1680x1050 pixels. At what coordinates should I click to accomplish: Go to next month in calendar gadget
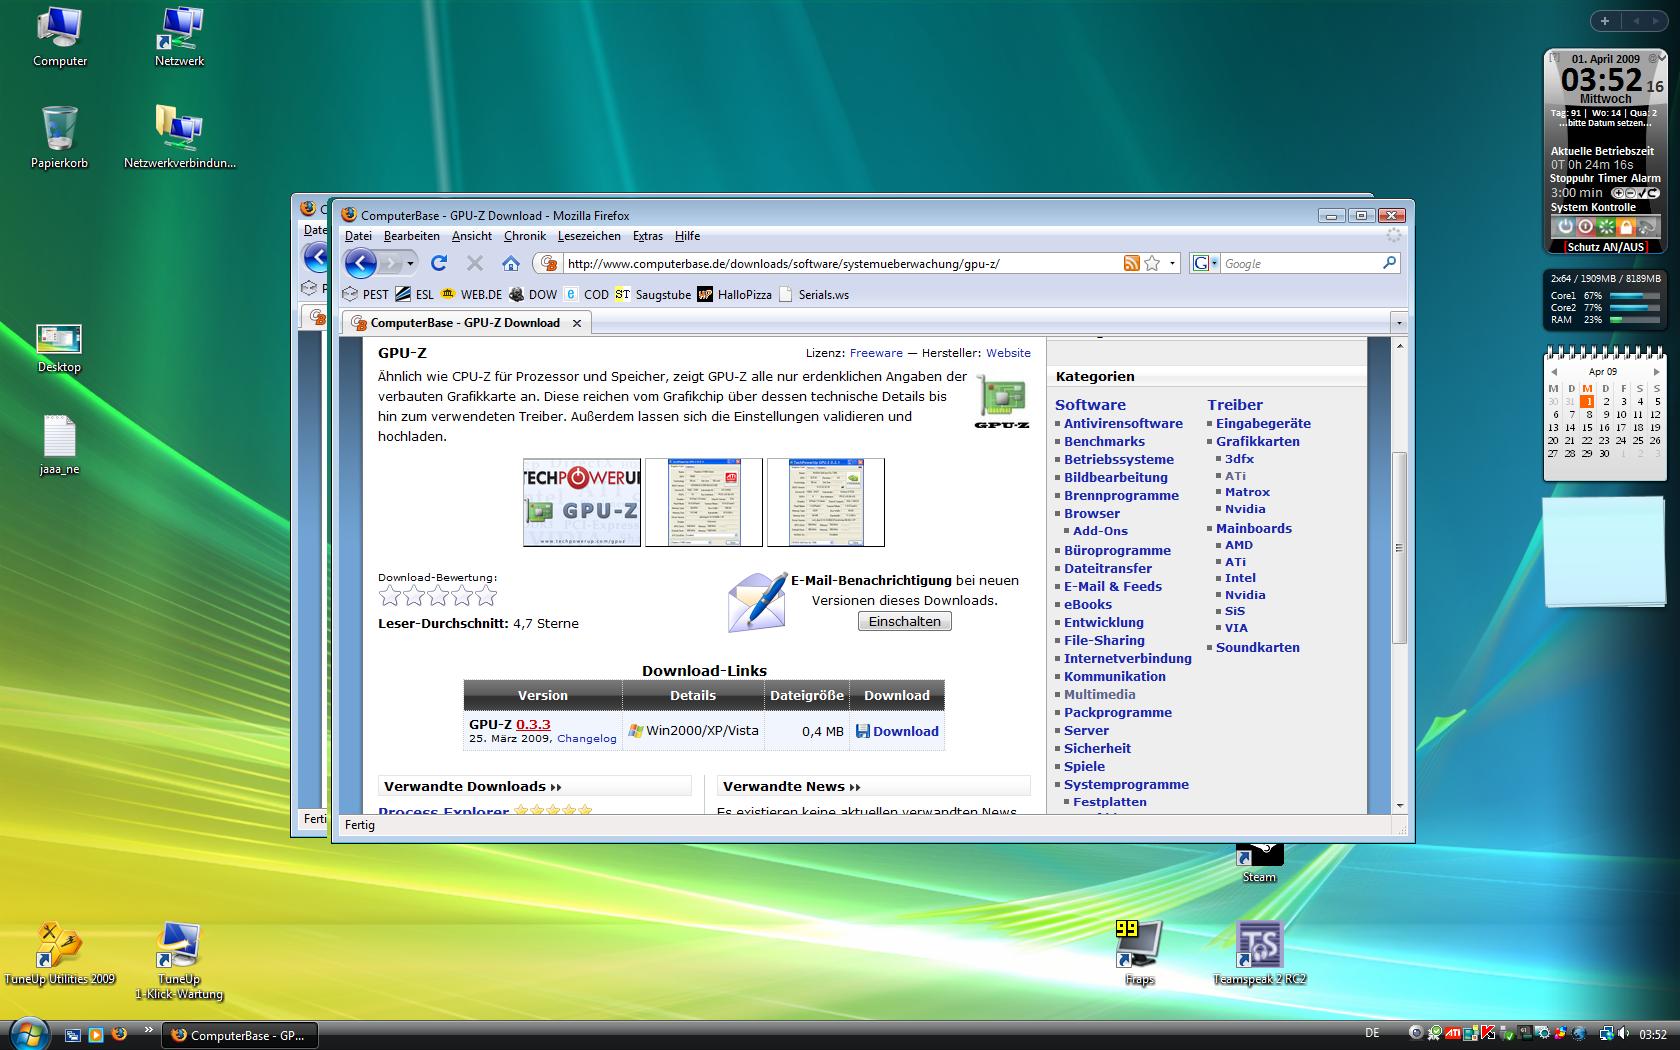click(1656, 372)
